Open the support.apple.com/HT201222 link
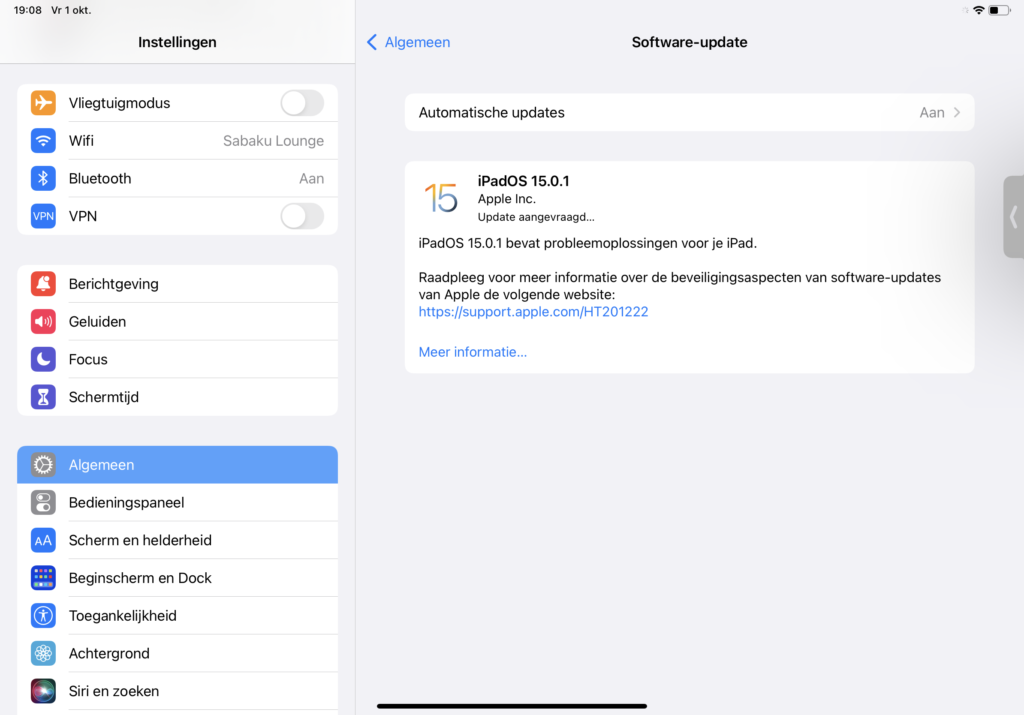The height and width of the screenshot is (715, 1024). tap(533, 312)
